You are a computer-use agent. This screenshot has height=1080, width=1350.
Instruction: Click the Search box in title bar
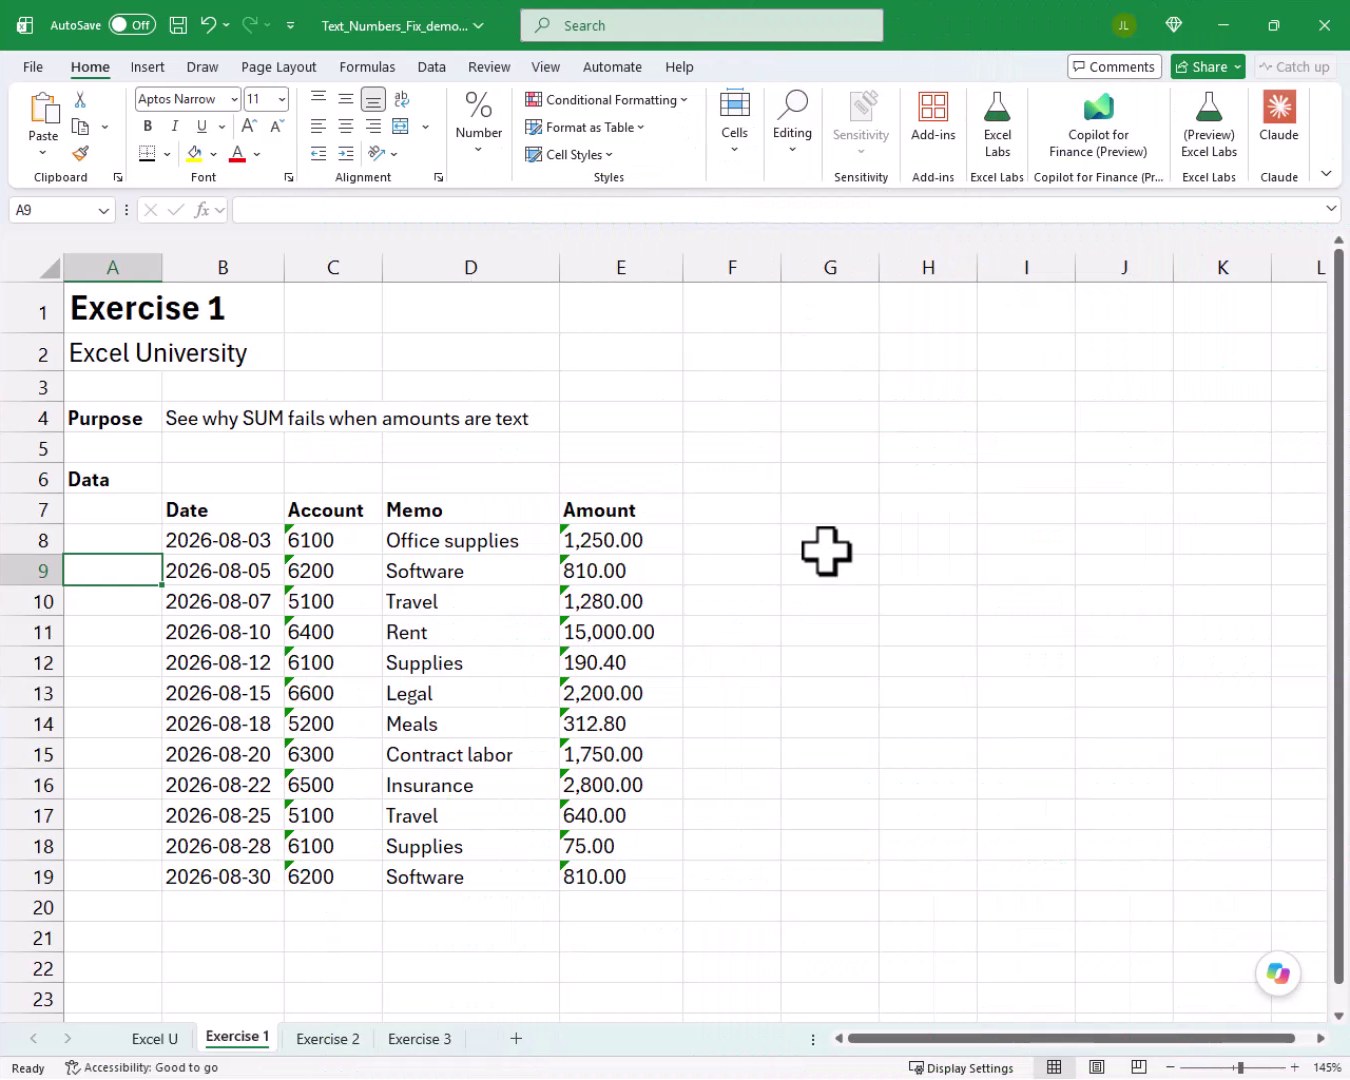point(701,25)
